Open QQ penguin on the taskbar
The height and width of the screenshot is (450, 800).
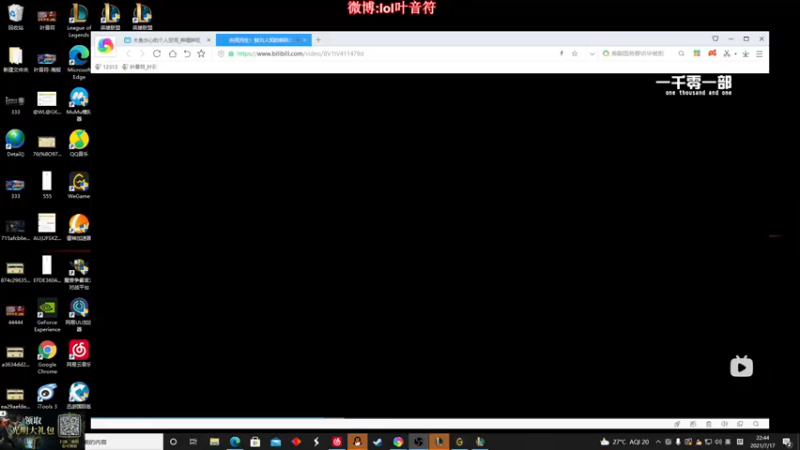(x=357, y=442)
